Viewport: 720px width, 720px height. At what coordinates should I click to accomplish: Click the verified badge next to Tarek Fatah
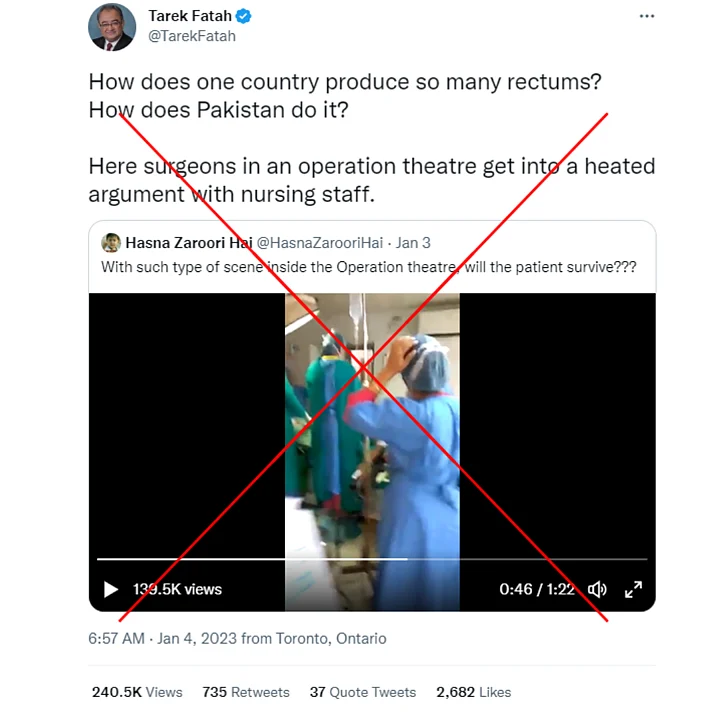(243, 16)
